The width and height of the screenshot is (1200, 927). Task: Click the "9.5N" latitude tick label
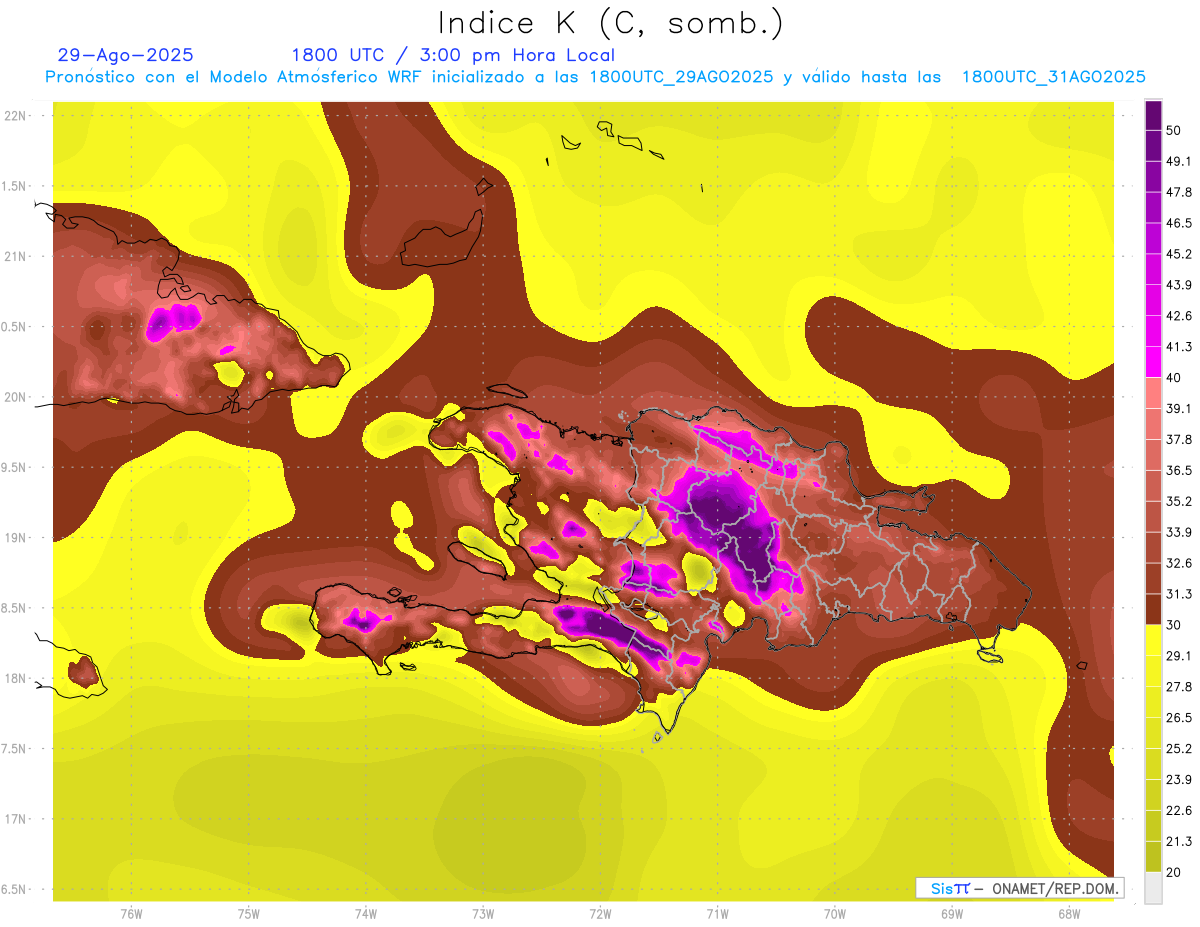(x=15, y=467)
